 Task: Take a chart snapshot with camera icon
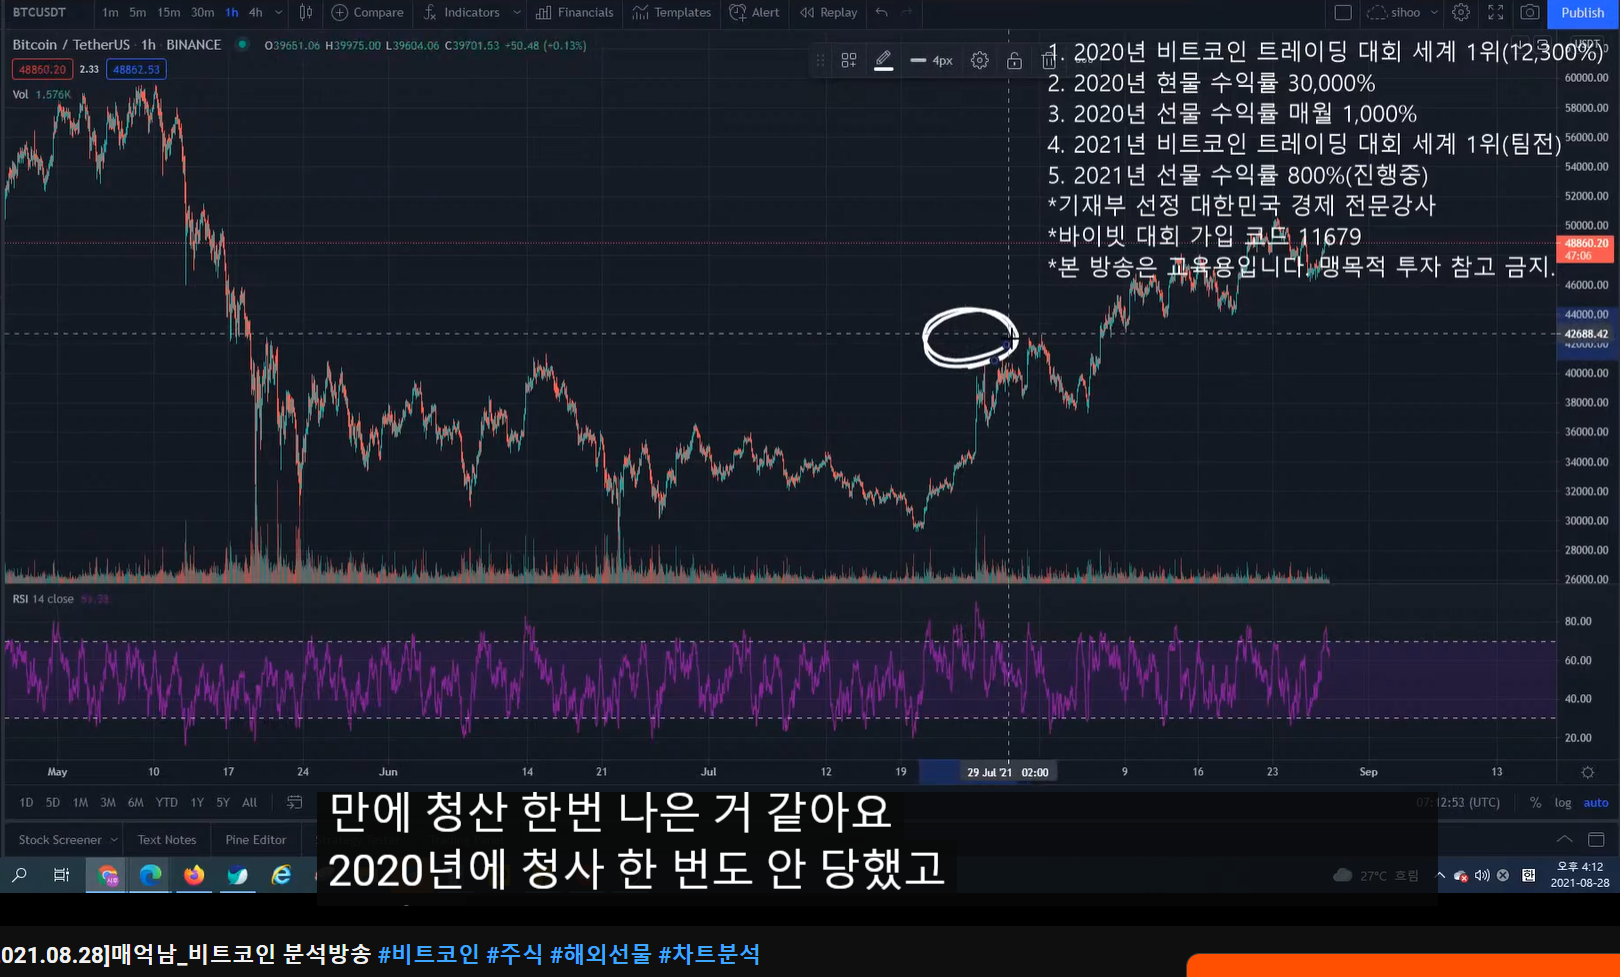[1530, 13]
